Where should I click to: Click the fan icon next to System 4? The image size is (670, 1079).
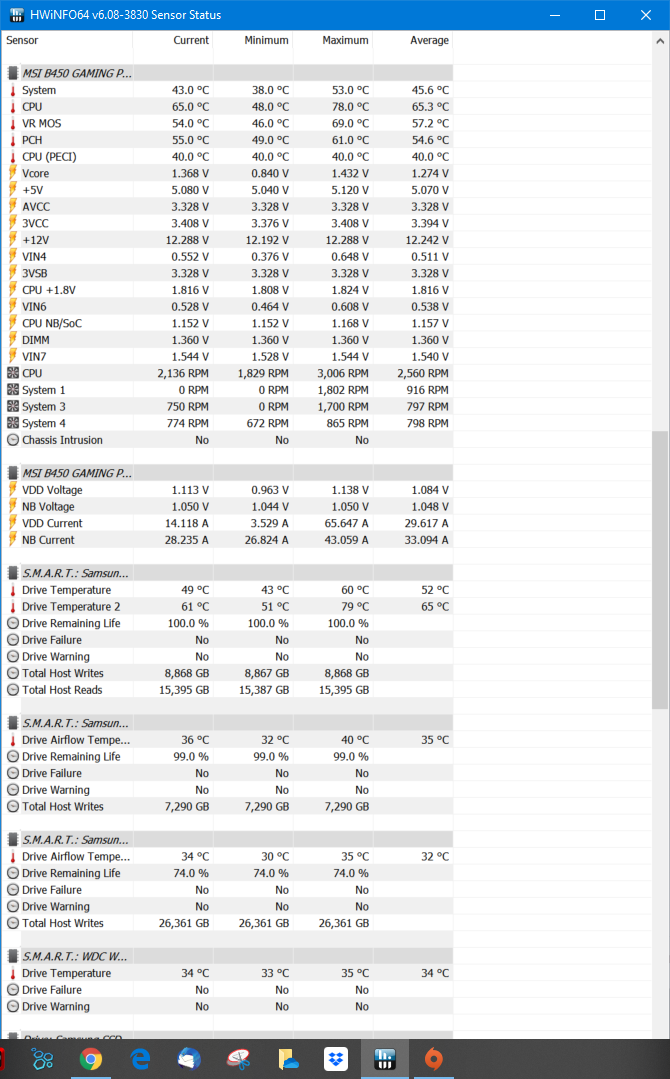click(12, 423)
